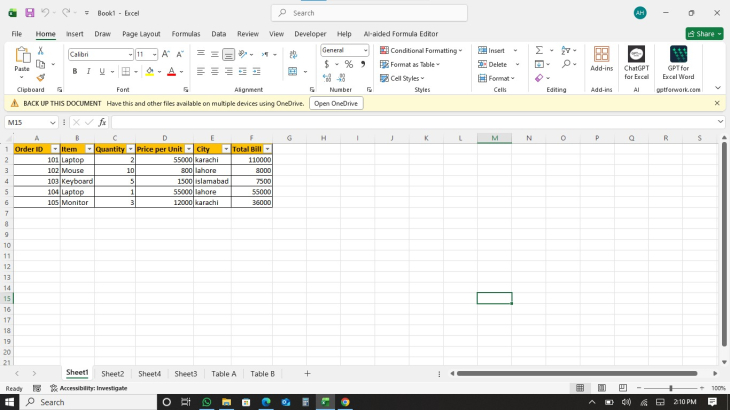730x410 pixels.
Task: Toggle the City column filter button
Action: click(x=225, y=149)
